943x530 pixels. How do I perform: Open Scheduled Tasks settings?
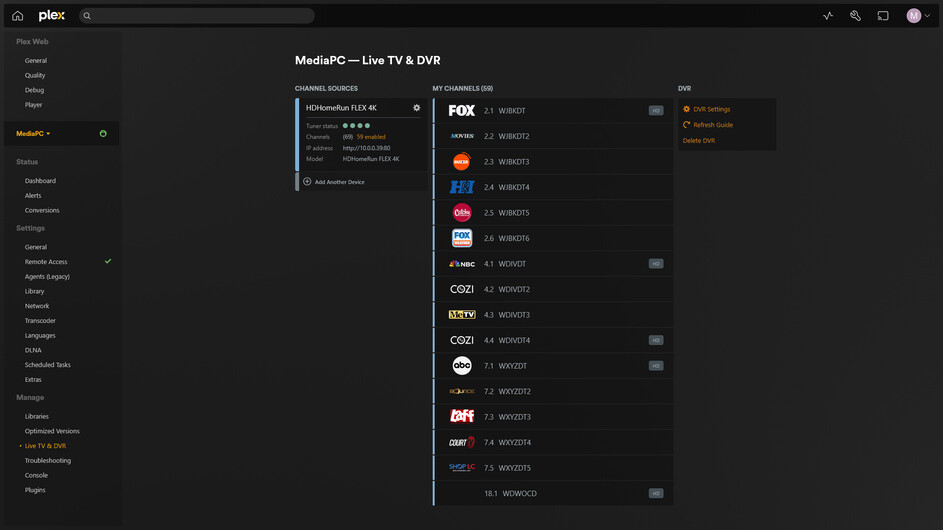point(48,365)
